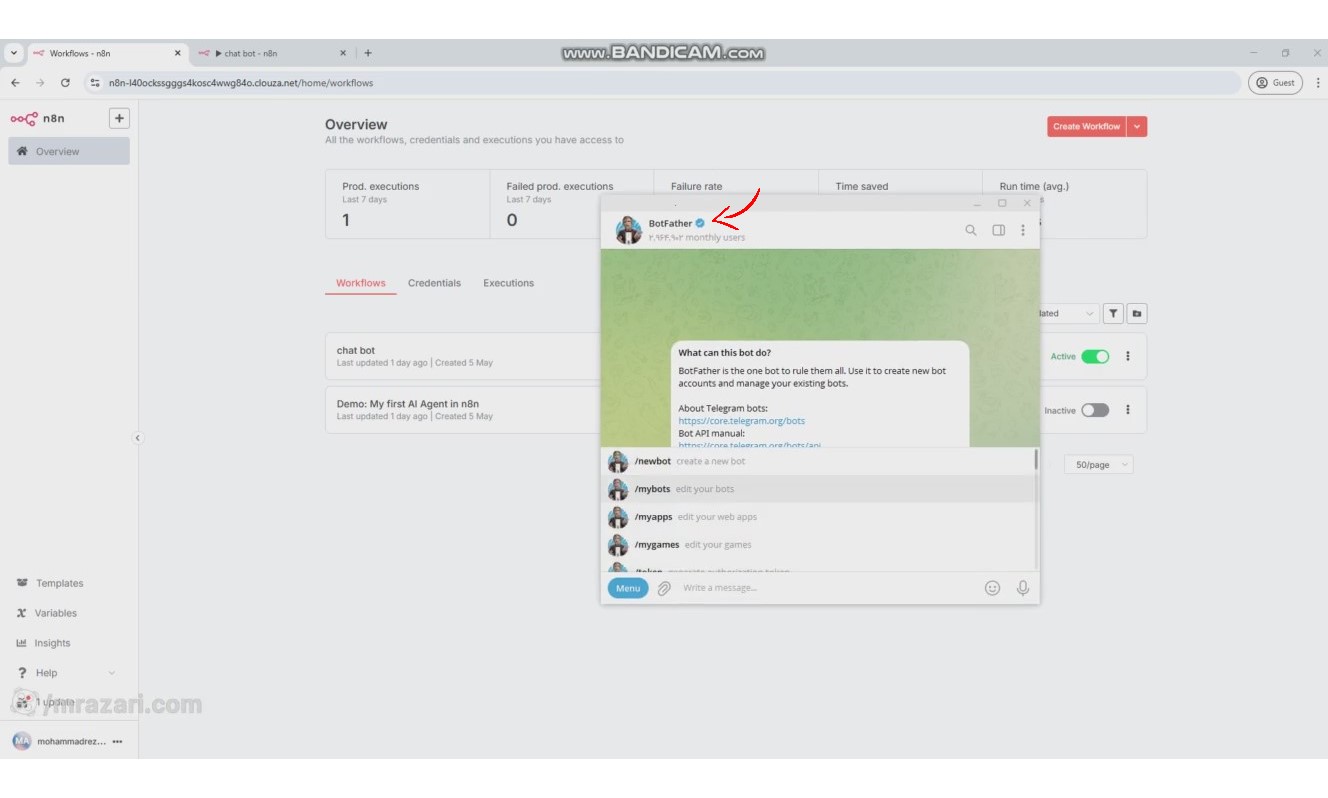Switch to the Credentials tab
The height and width of the screenshot is (798, 1328).
(x=434, y=283)
